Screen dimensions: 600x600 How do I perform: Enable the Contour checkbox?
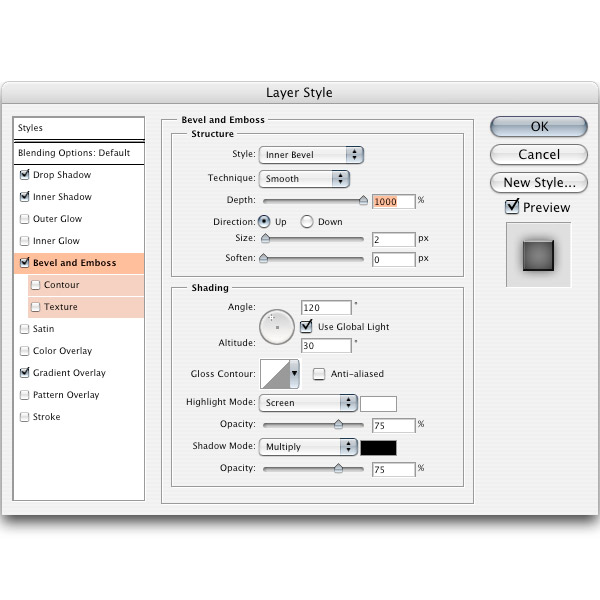tap(35, 285)
